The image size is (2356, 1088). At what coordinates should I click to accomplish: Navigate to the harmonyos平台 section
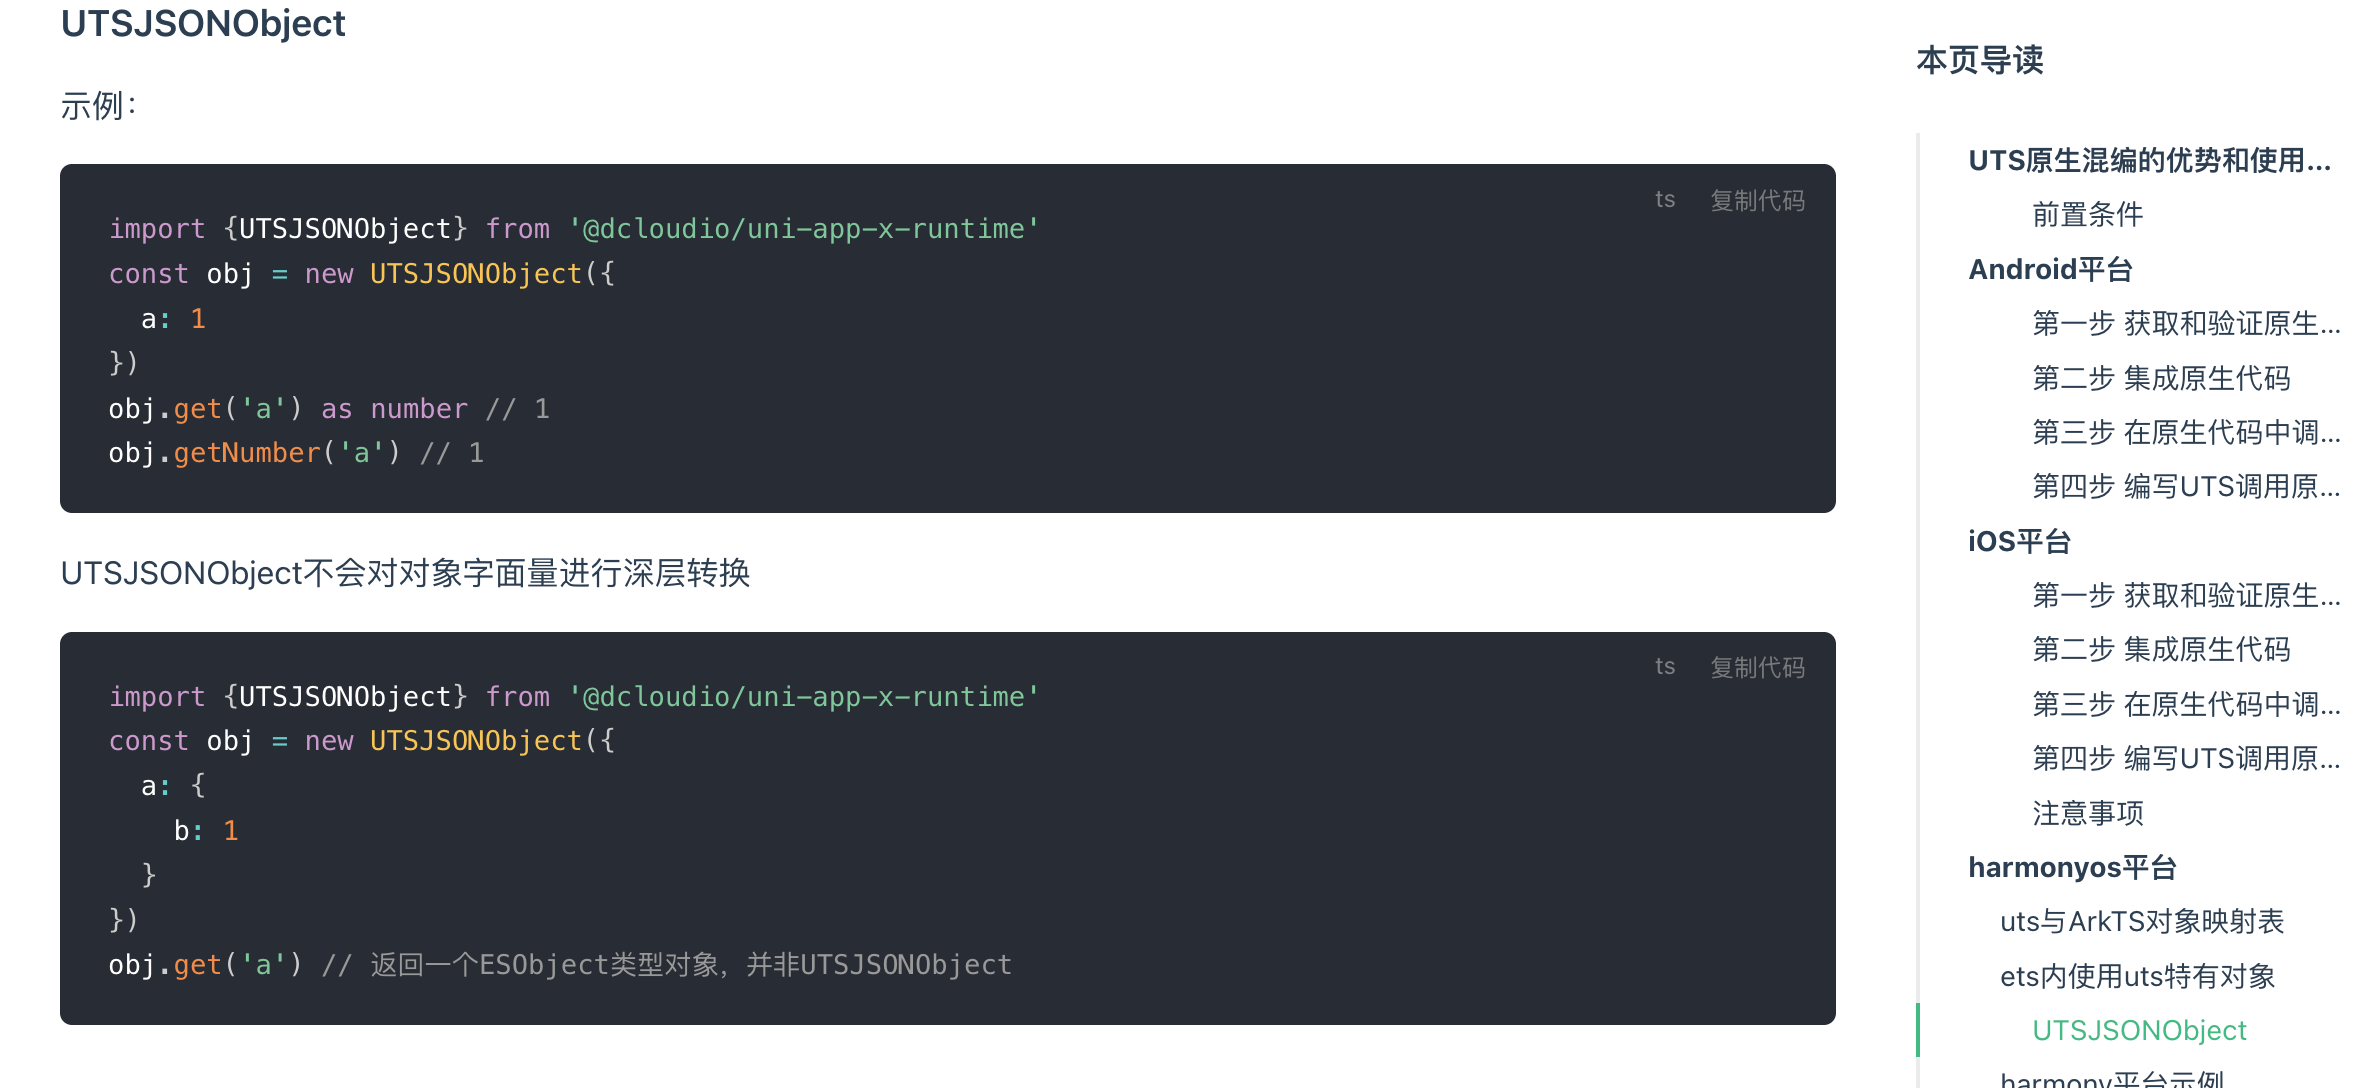pyautogui.click(x=2072, y=868)
